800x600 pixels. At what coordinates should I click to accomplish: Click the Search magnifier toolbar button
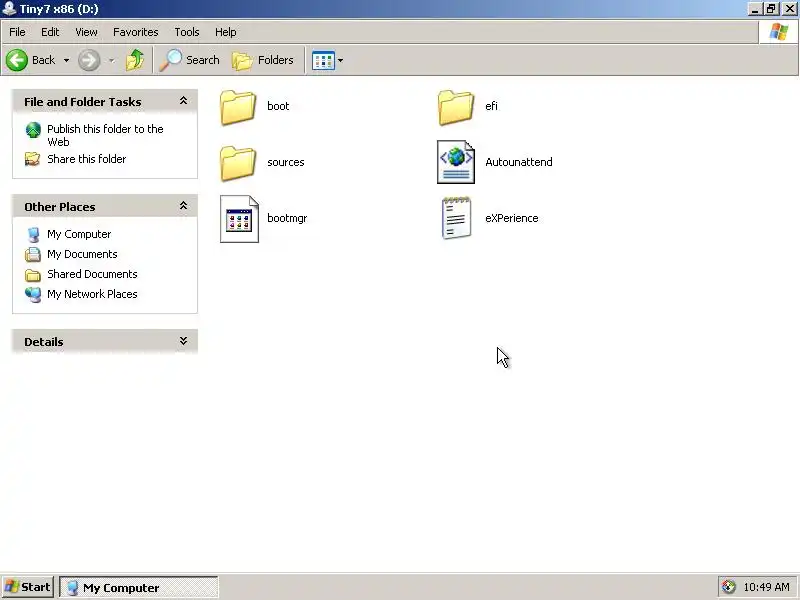click(x=189, y=60)
